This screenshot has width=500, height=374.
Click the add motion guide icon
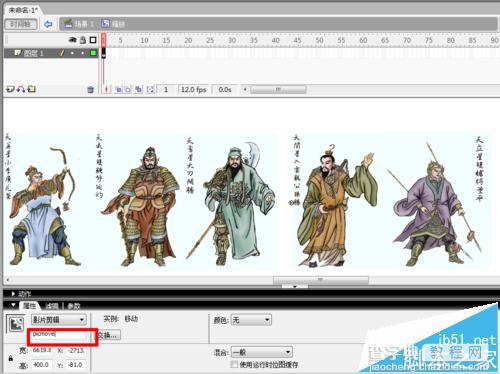click(21, 89)
